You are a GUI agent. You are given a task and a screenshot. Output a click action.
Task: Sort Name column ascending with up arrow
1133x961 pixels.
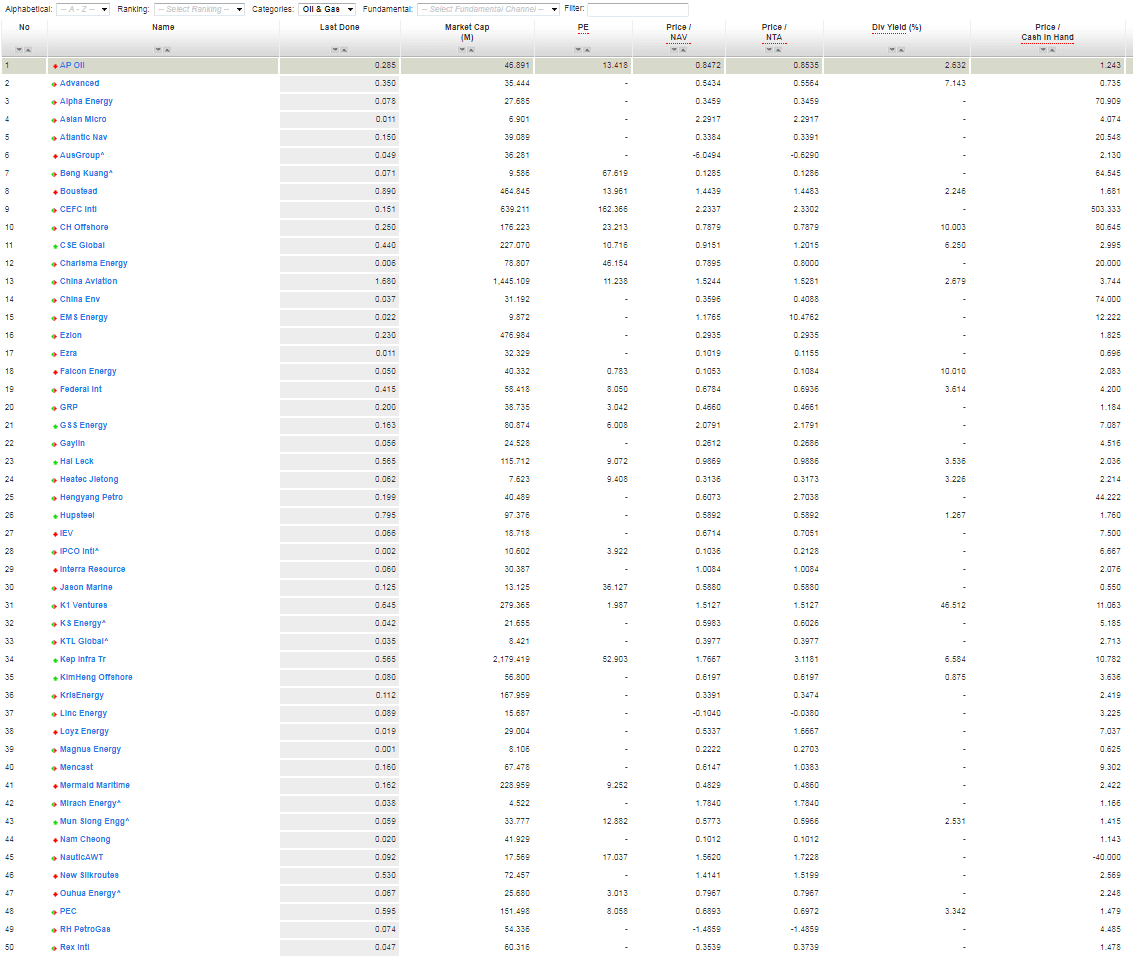pos(167,50)
